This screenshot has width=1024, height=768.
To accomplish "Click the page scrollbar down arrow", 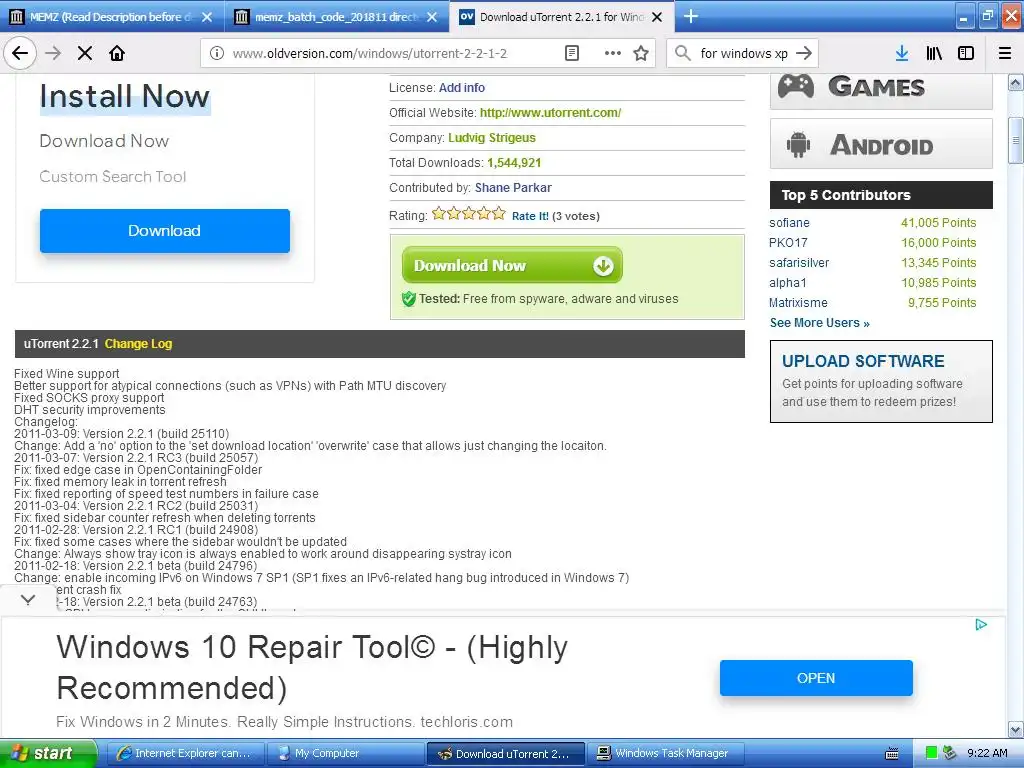I will [x=1016, y=729].
